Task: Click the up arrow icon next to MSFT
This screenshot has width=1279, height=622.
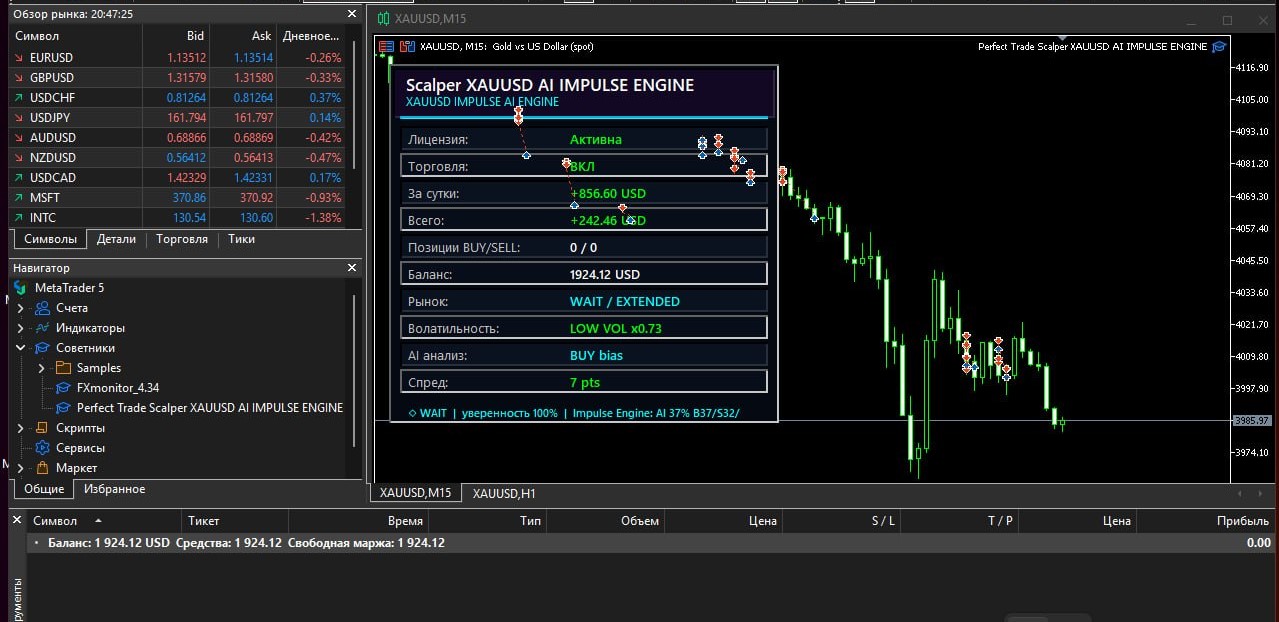Action: click(19, 198)
